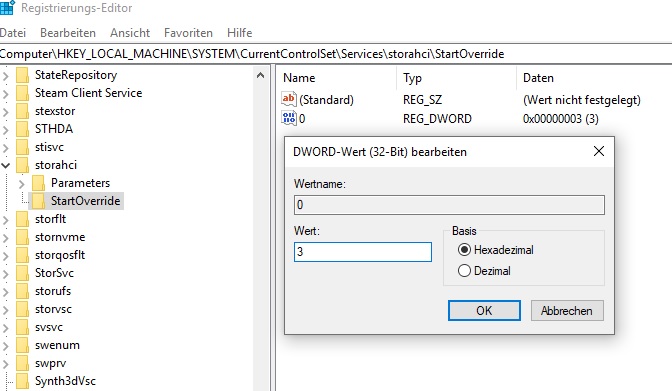Click the Wertname field
The height and width of the screenshot is (391, 672).
(449, 205)
